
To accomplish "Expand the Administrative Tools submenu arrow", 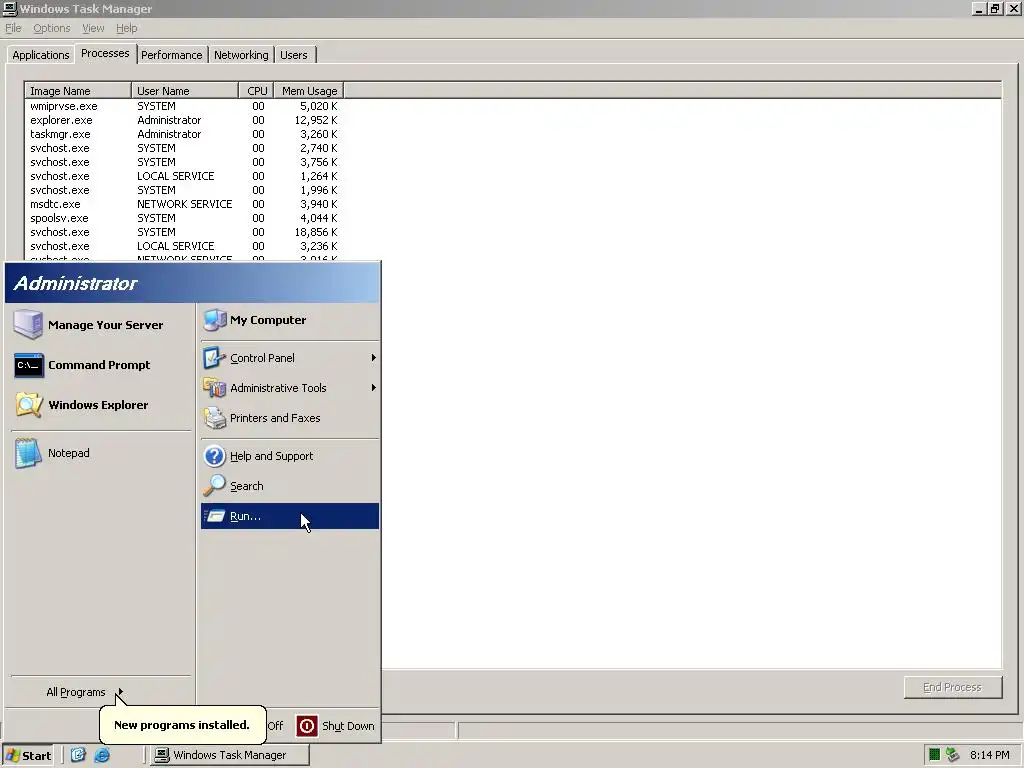I will click(374, 388).
